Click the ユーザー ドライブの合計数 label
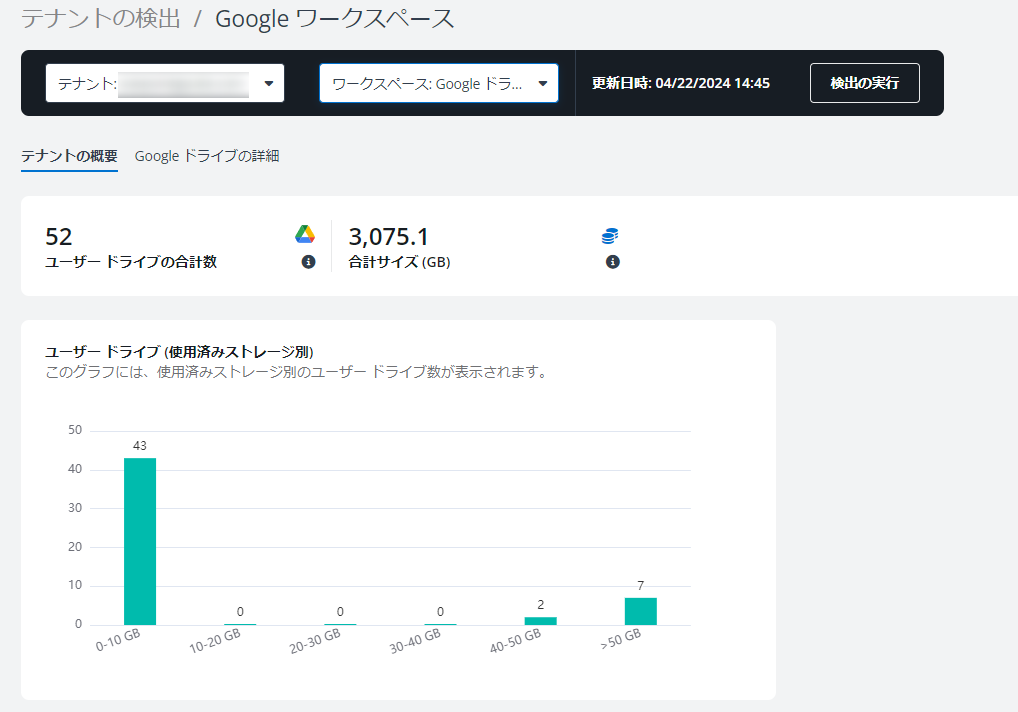The image size is (1018, 712). [131, 262]
